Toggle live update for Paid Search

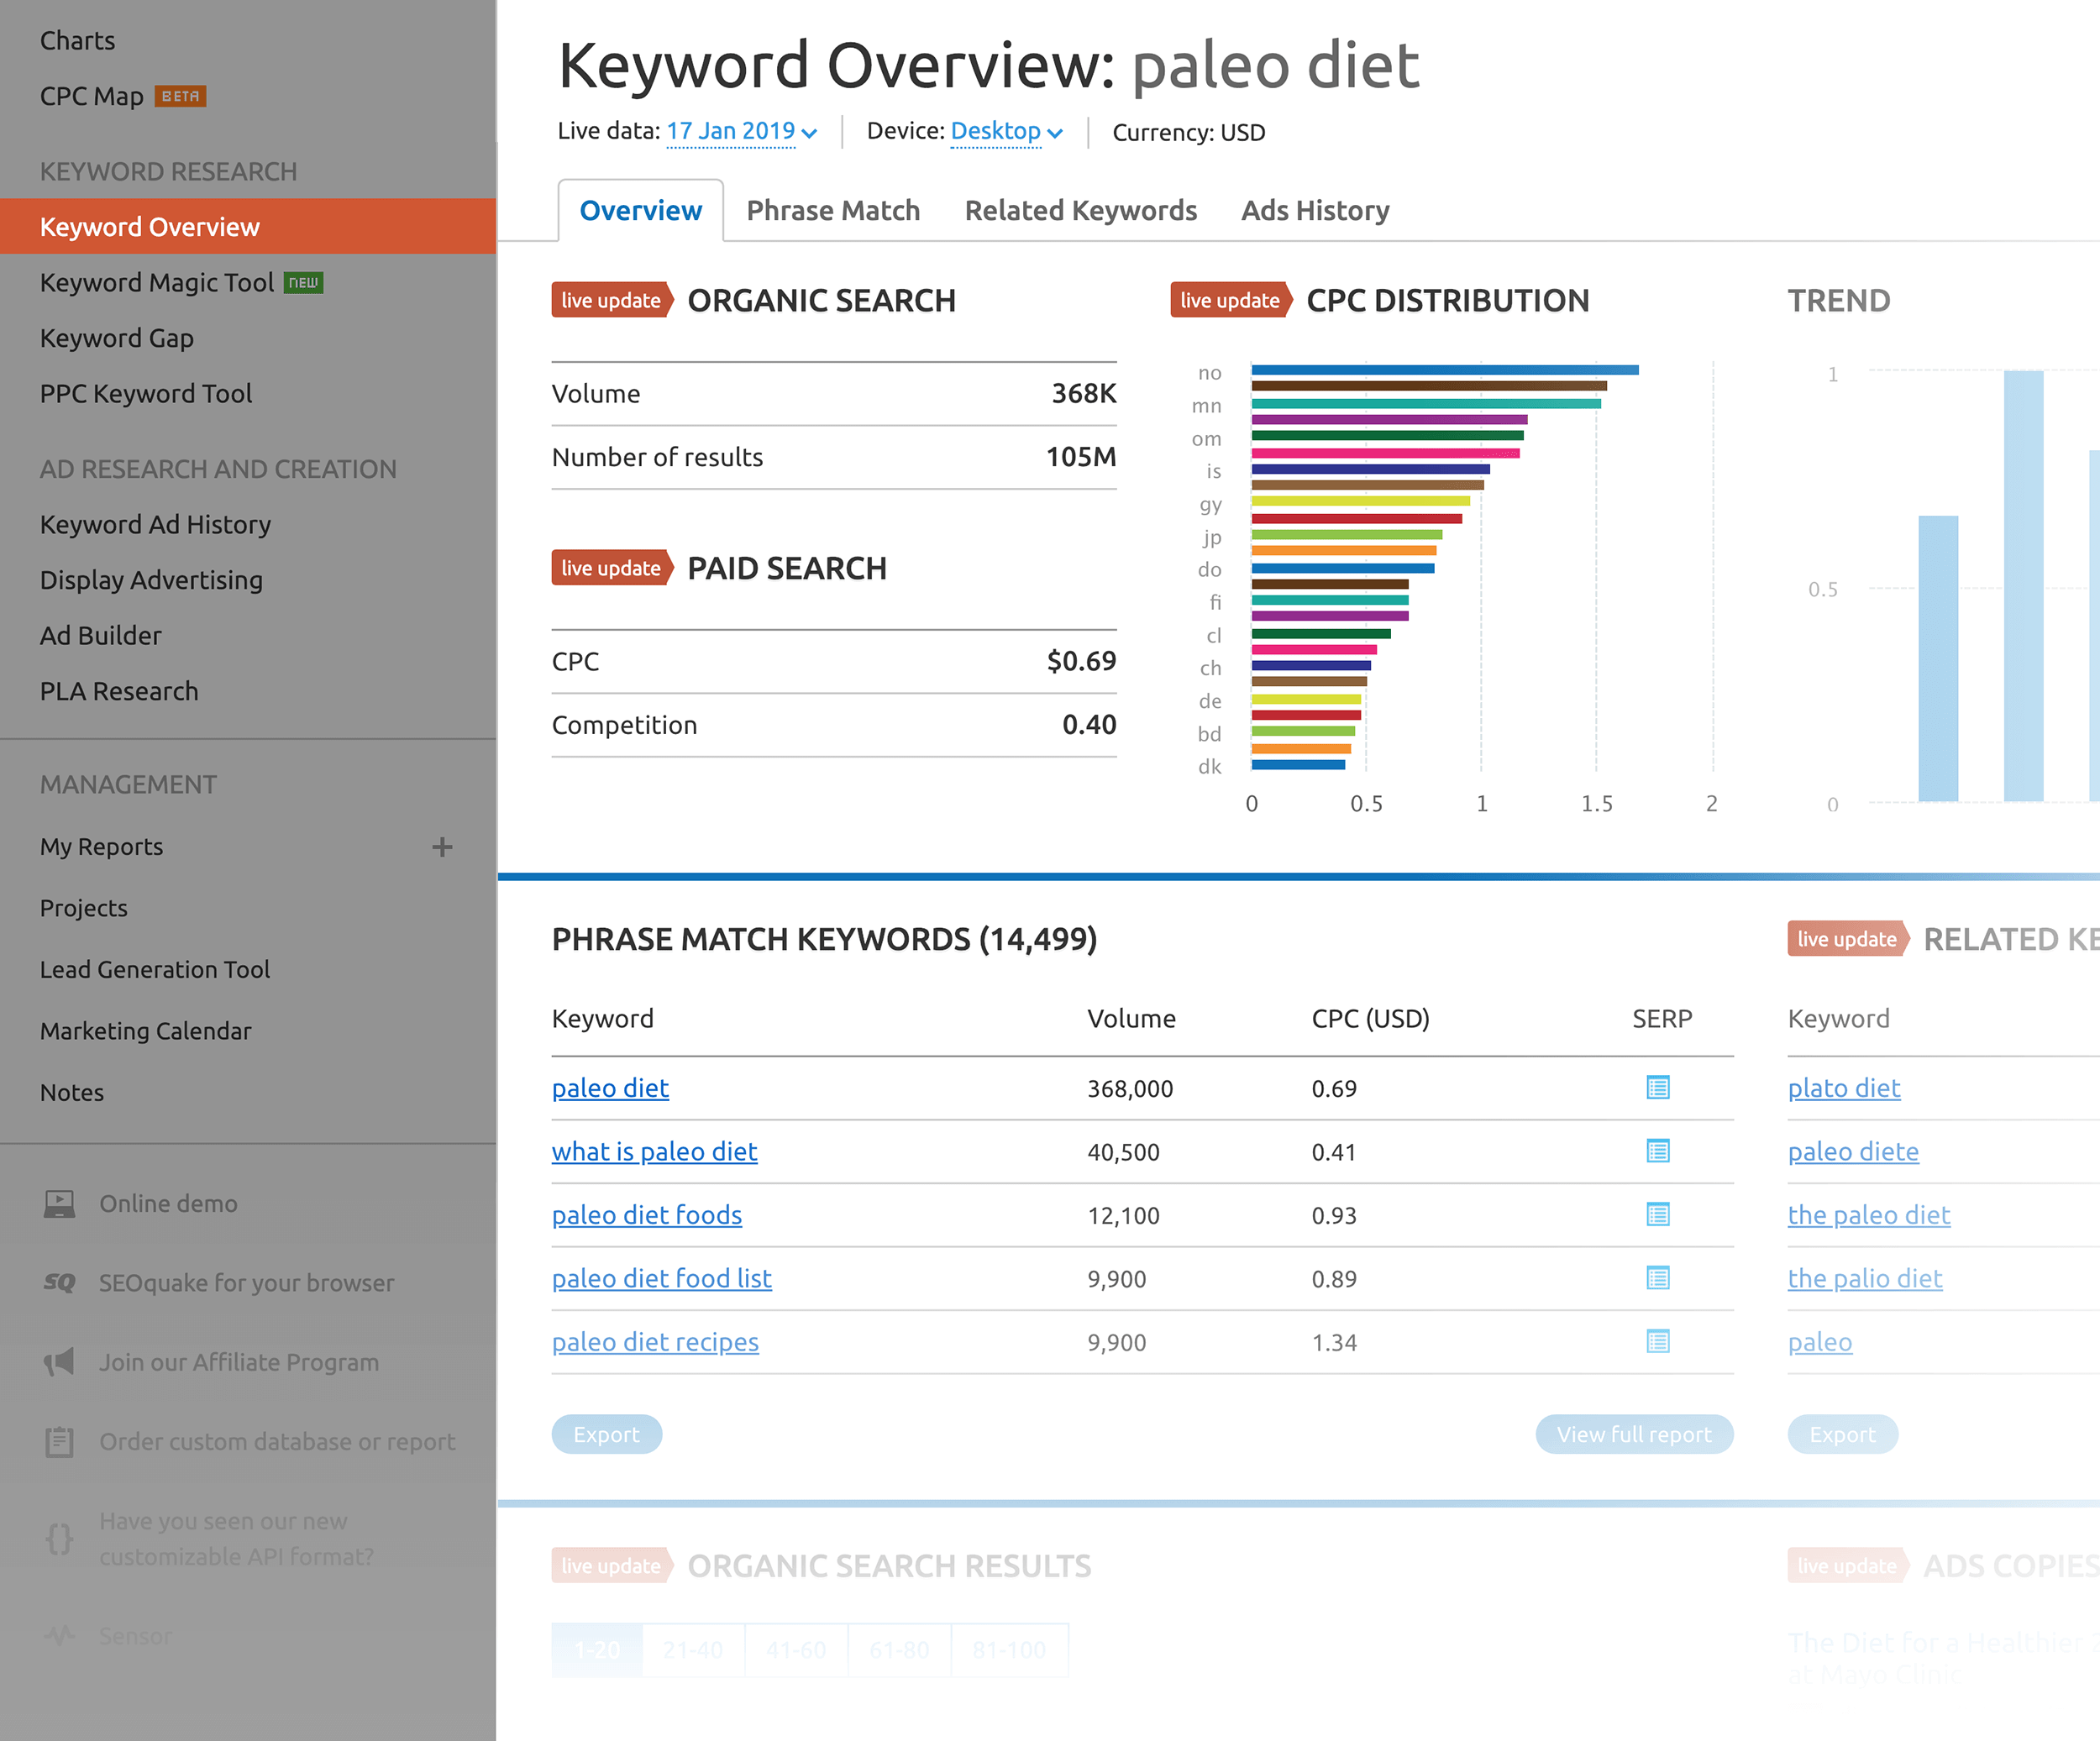609,567
